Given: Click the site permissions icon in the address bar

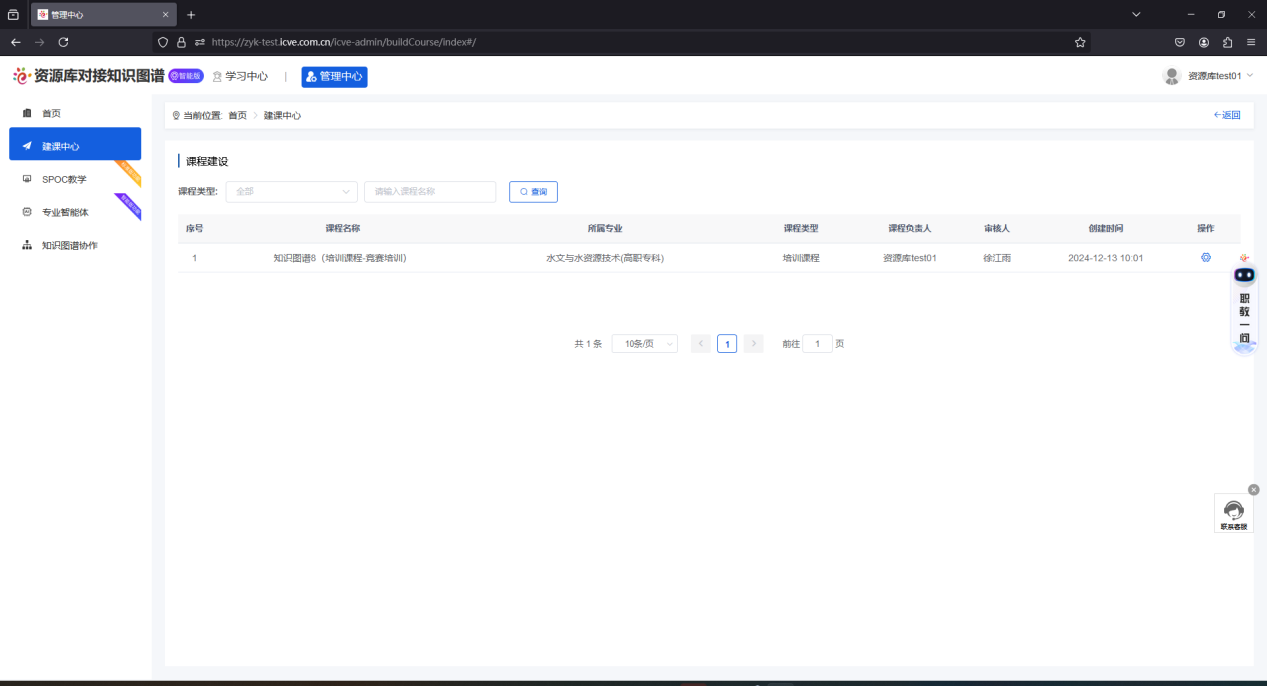Looking at the screenshot, I should tap(200, 42).
